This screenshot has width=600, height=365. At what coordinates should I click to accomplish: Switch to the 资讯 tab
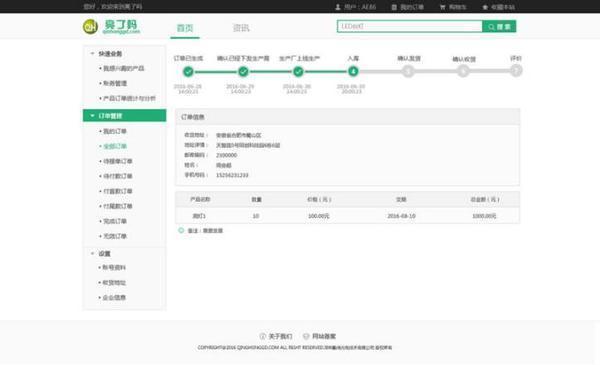click(x=241, y=28)
